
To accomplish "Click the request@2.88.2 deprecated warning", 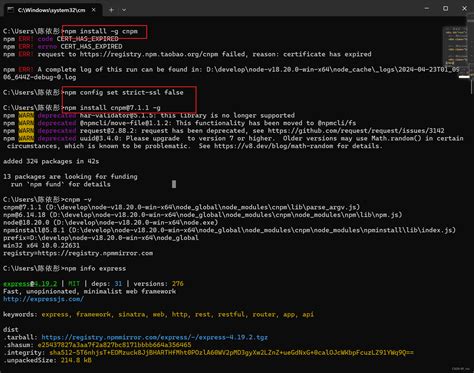I will tap(223, 131).
